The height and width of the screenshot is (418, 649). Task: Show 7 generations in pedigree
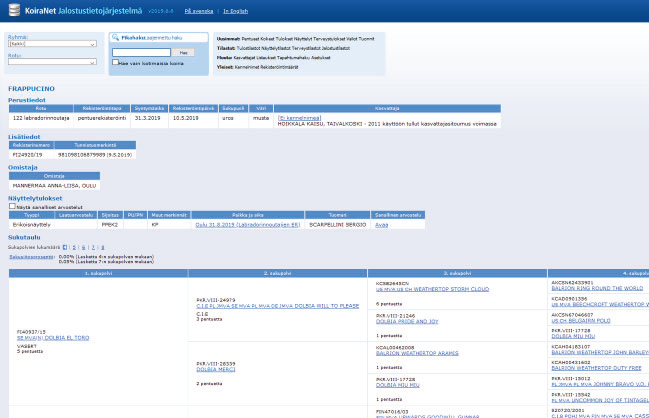tap(93, 247)
